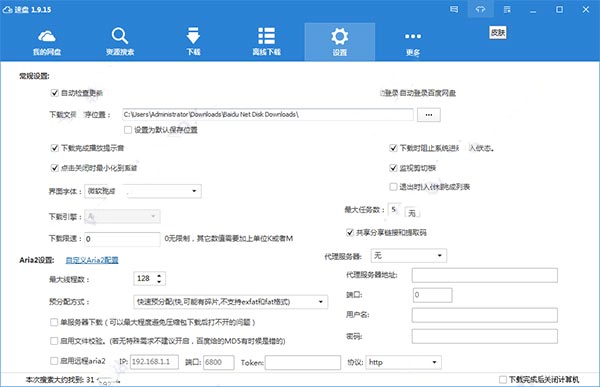
Task: Enable 启用远程aria2 checkbox
Action: [54, 361]
